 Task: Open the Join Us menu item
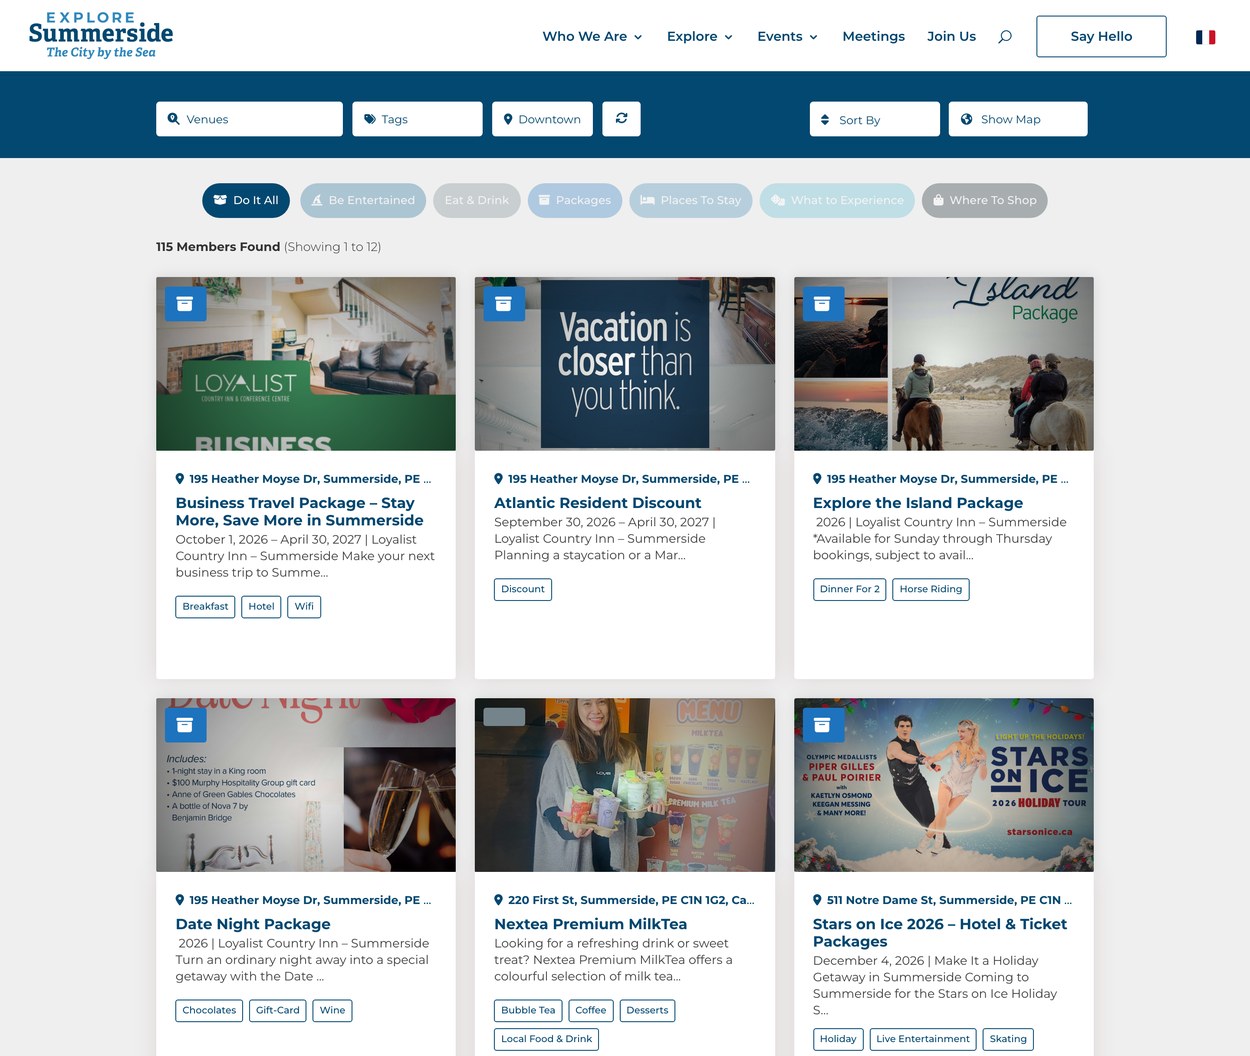pyautogui.click(x=951, y=36)
